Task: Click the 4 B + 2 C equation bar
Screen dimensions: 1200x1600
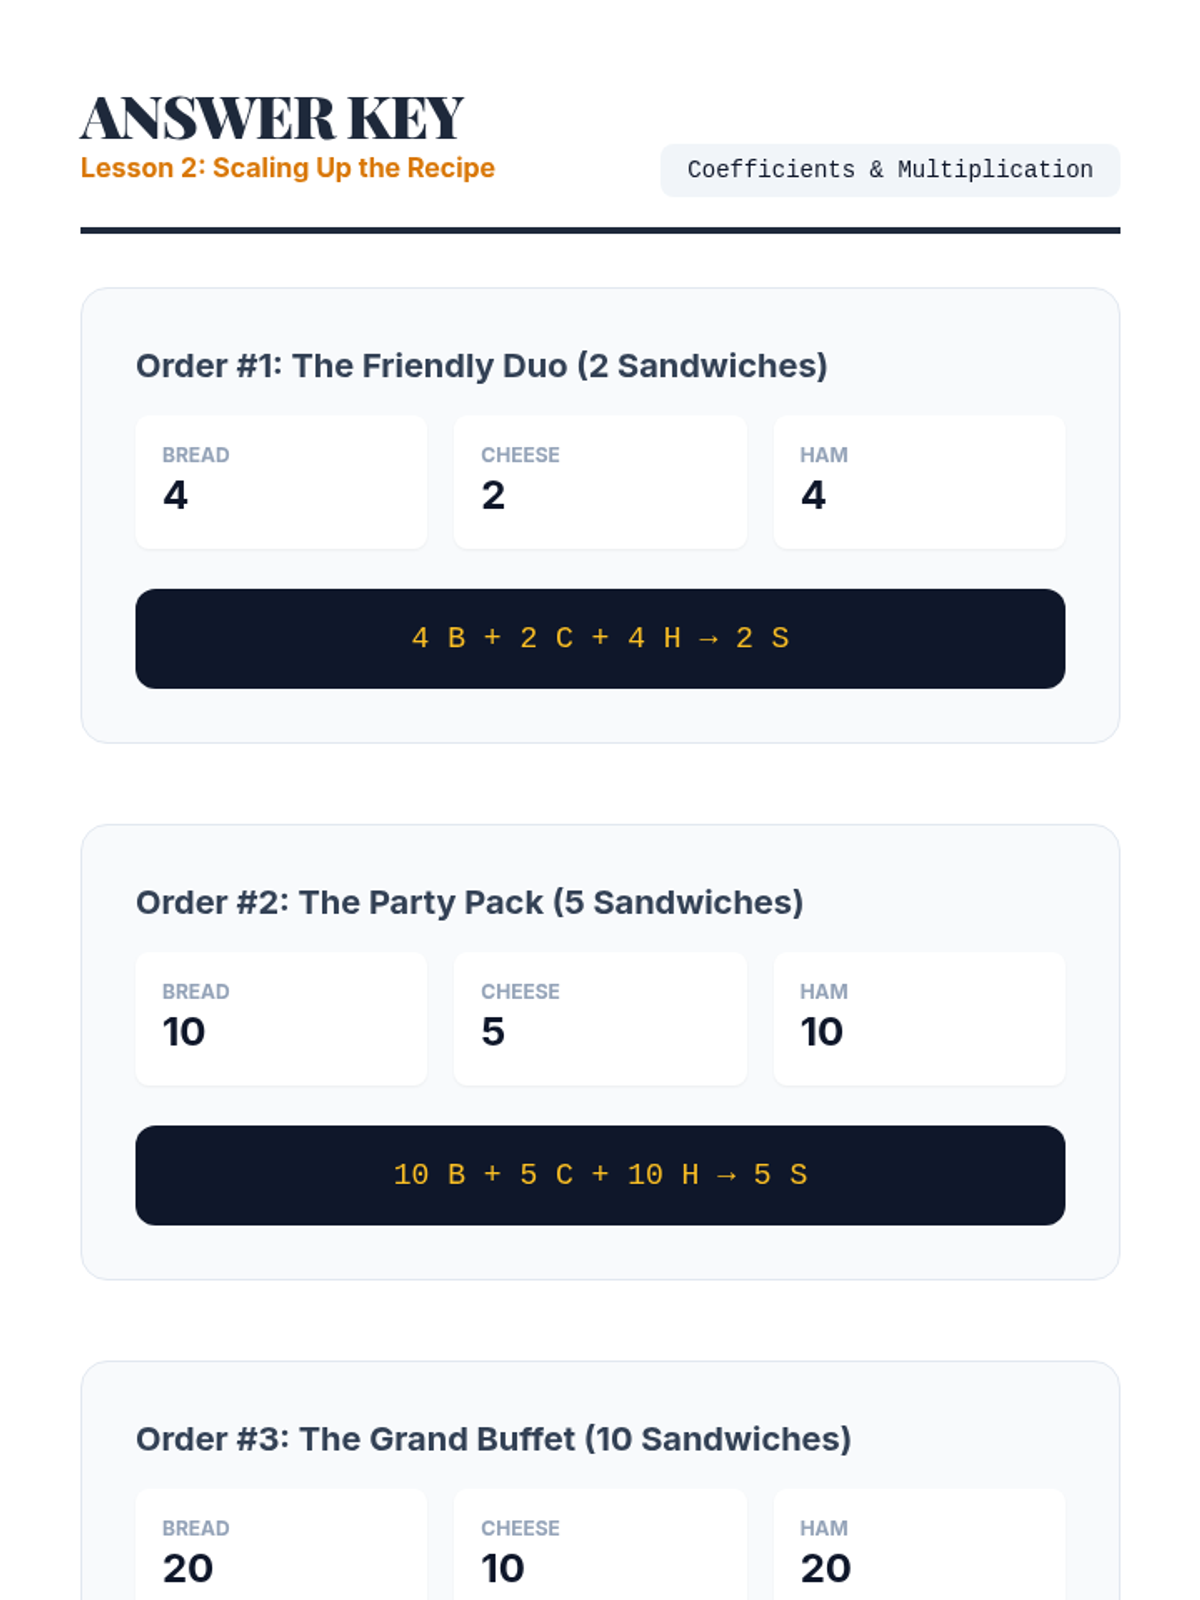Action: tap(600, 638)
